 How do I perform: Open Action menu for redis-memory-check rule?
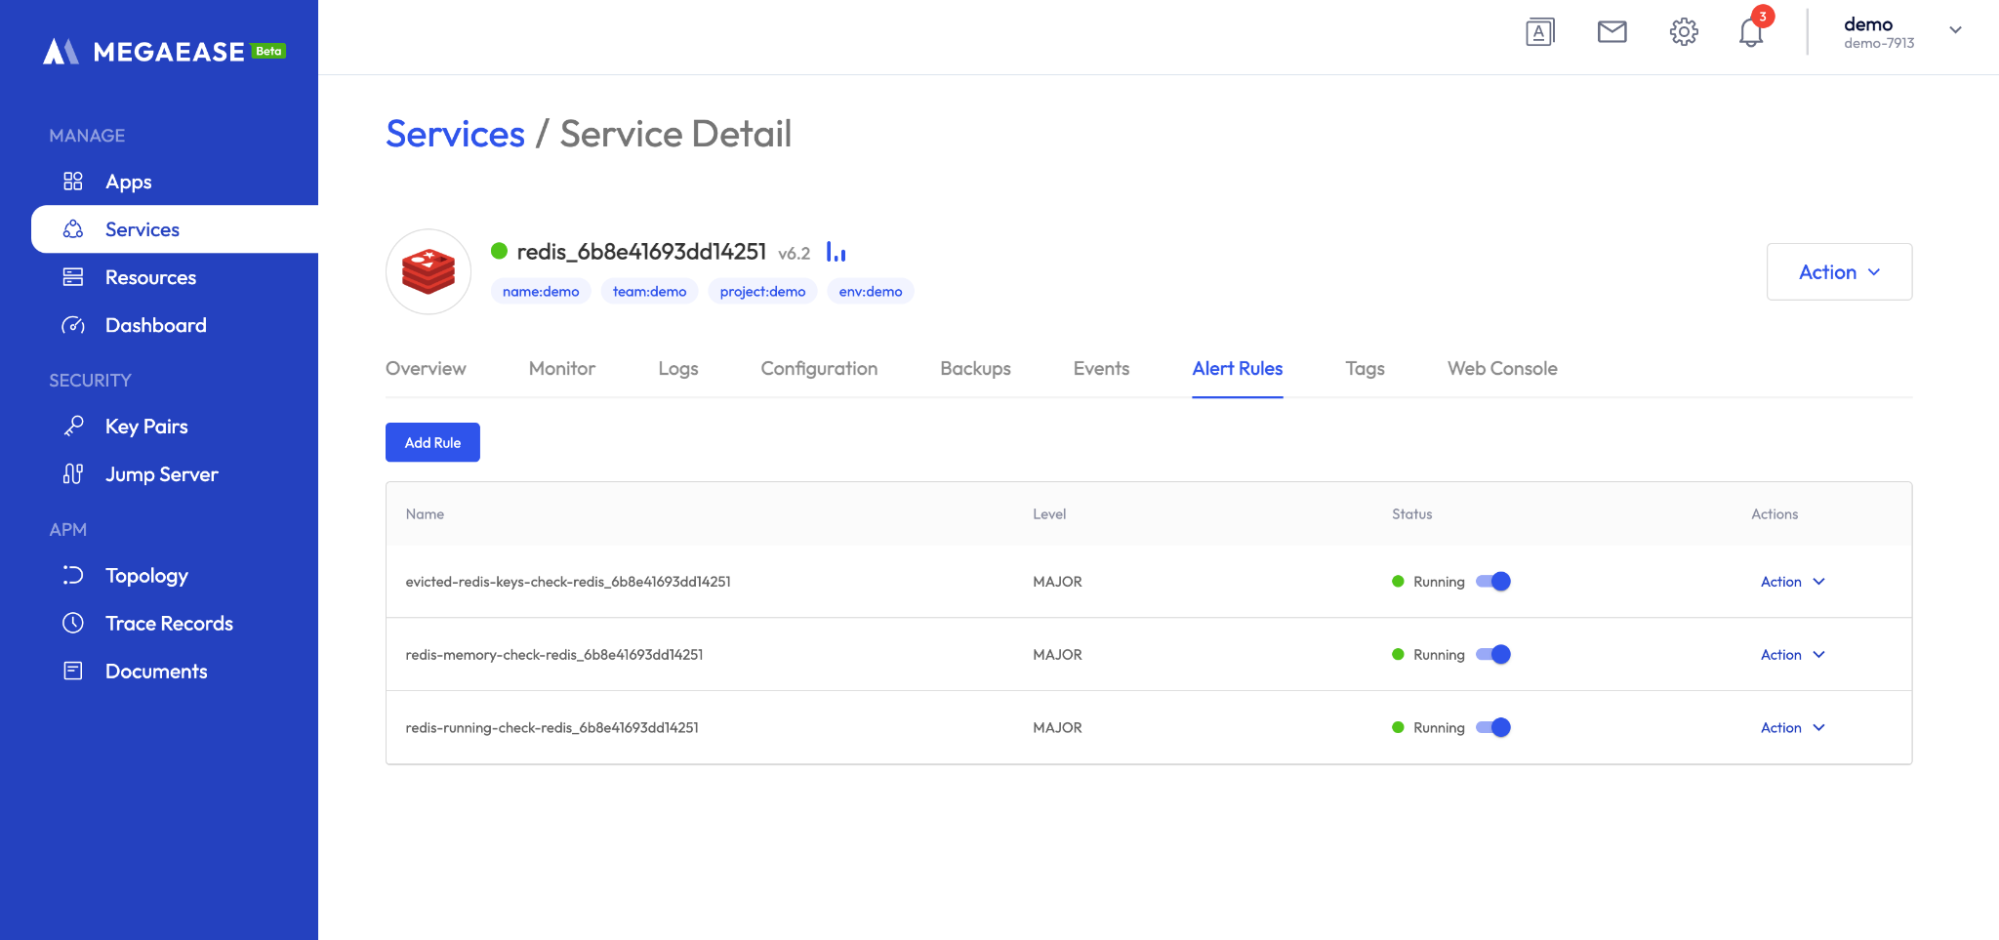(1792, 654)
